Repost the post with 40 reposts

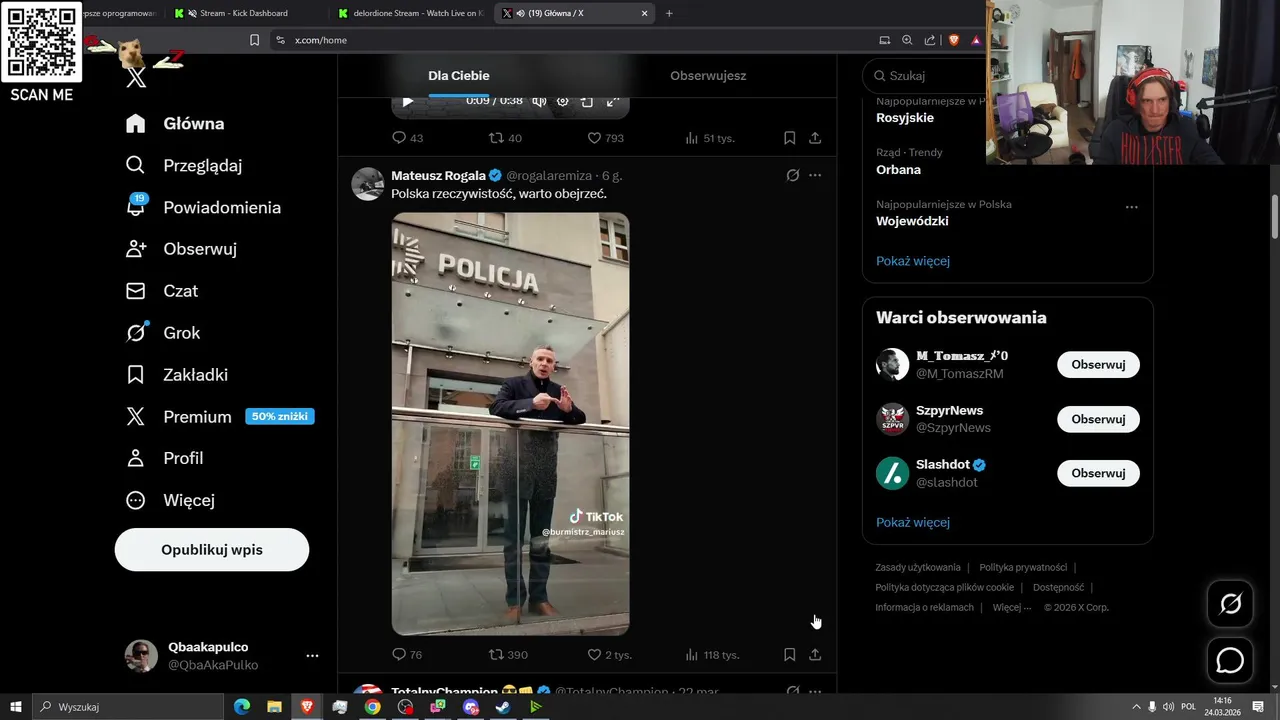click(505, 138)
